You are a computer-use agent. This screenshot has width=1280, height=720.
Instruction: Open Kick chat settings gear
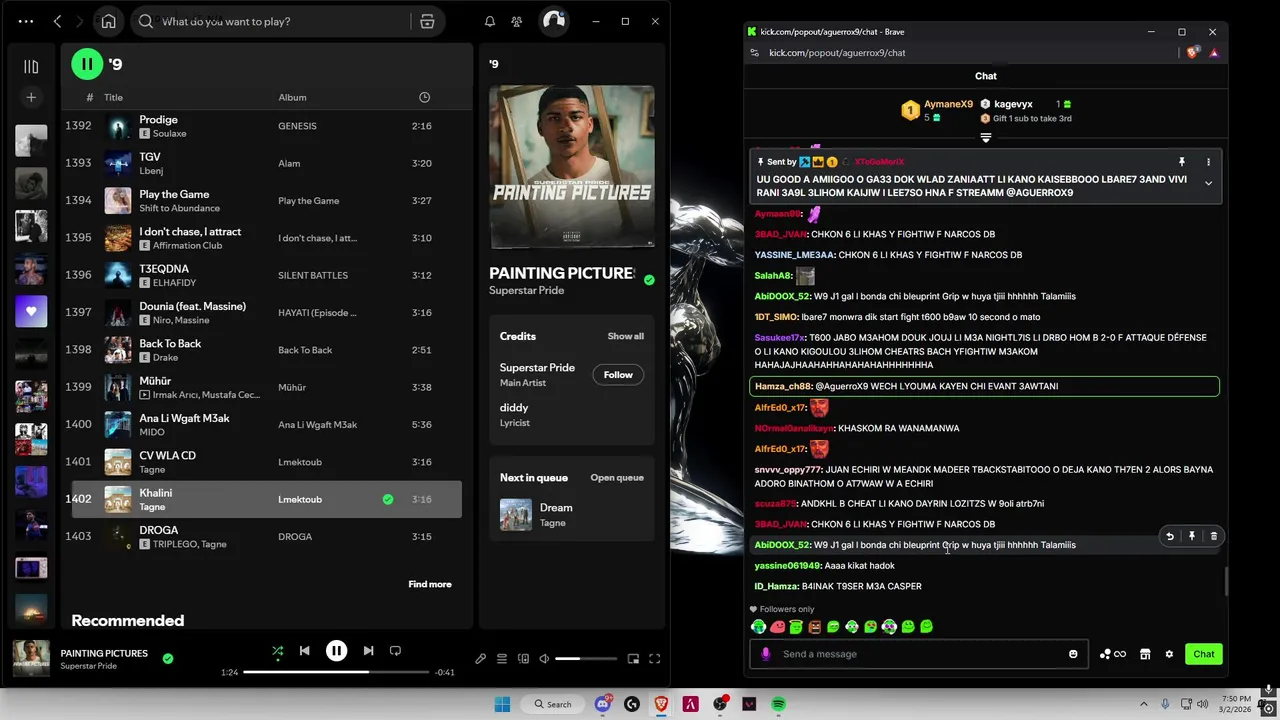click(x=1169, y=654)
